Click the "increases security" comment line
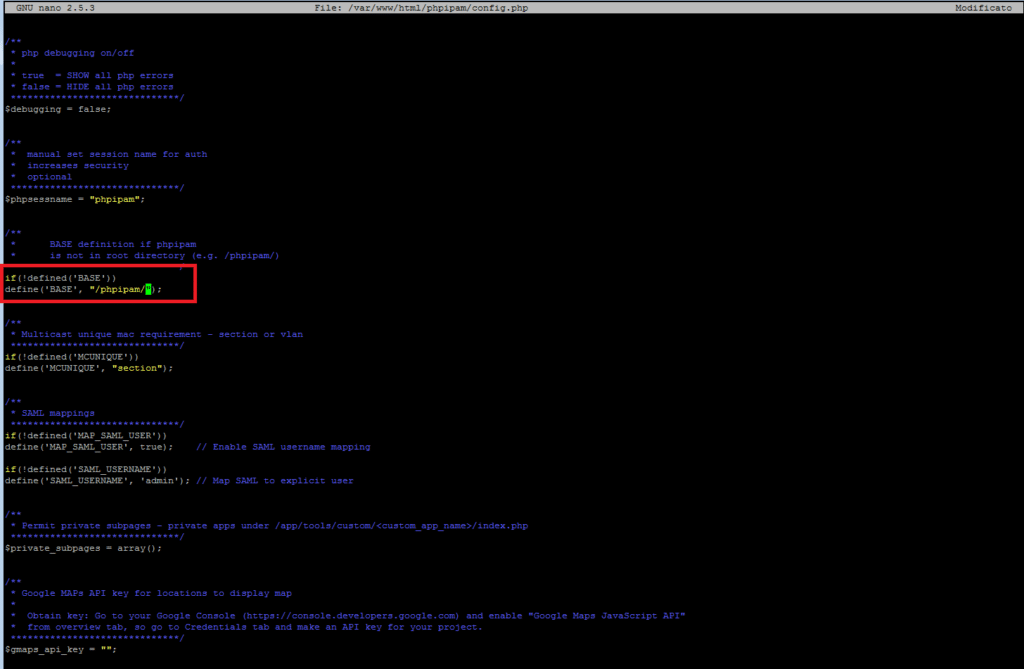The height and width of the screenshot is (669, 1024). point(78,165)
